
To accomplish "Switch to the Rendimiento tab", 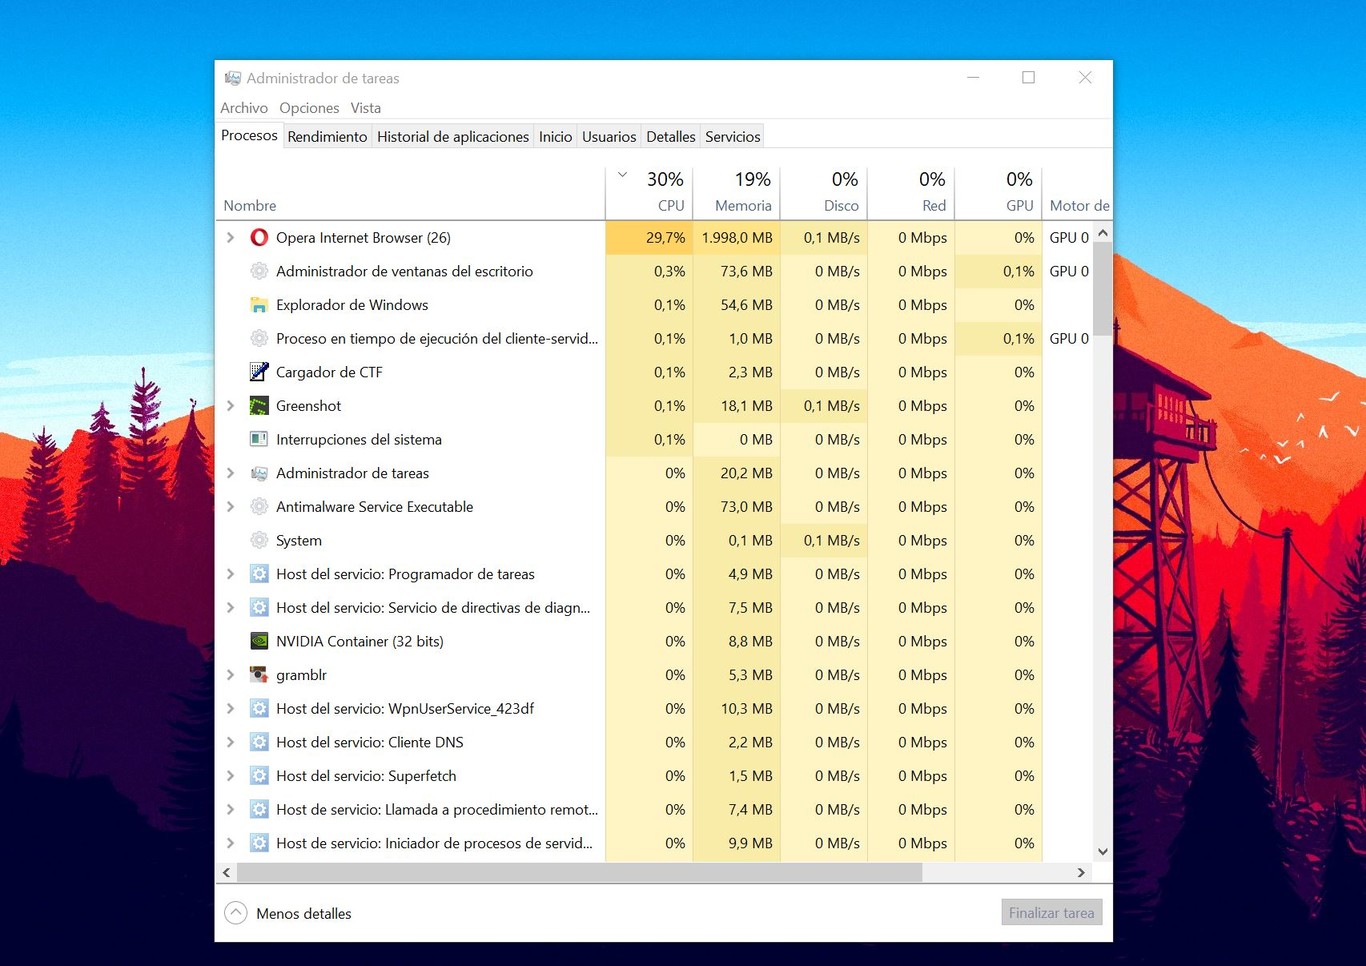I will pos(327,137).
